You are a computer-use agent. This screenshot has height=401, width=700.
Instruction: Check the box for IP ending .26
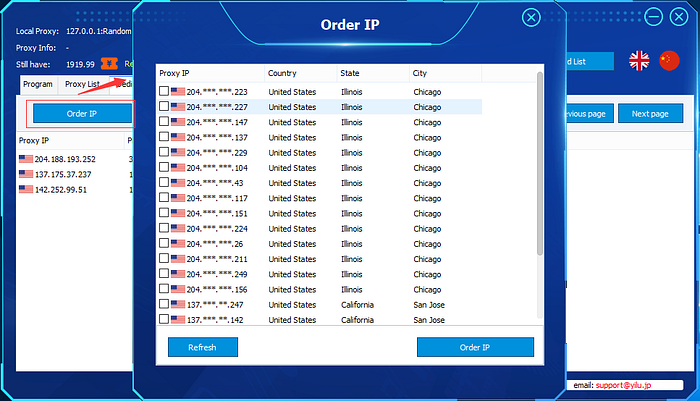164,243
